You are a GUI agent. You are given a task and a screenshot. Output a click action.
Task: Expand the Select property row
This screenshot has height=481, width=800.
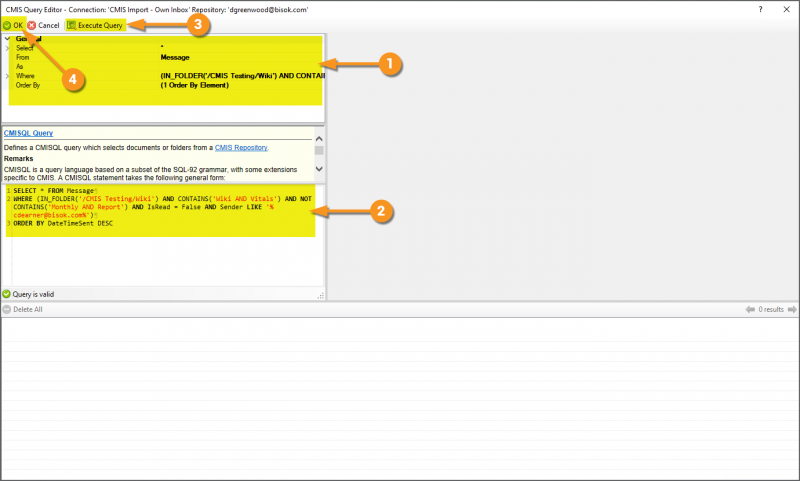click(7, 48)
